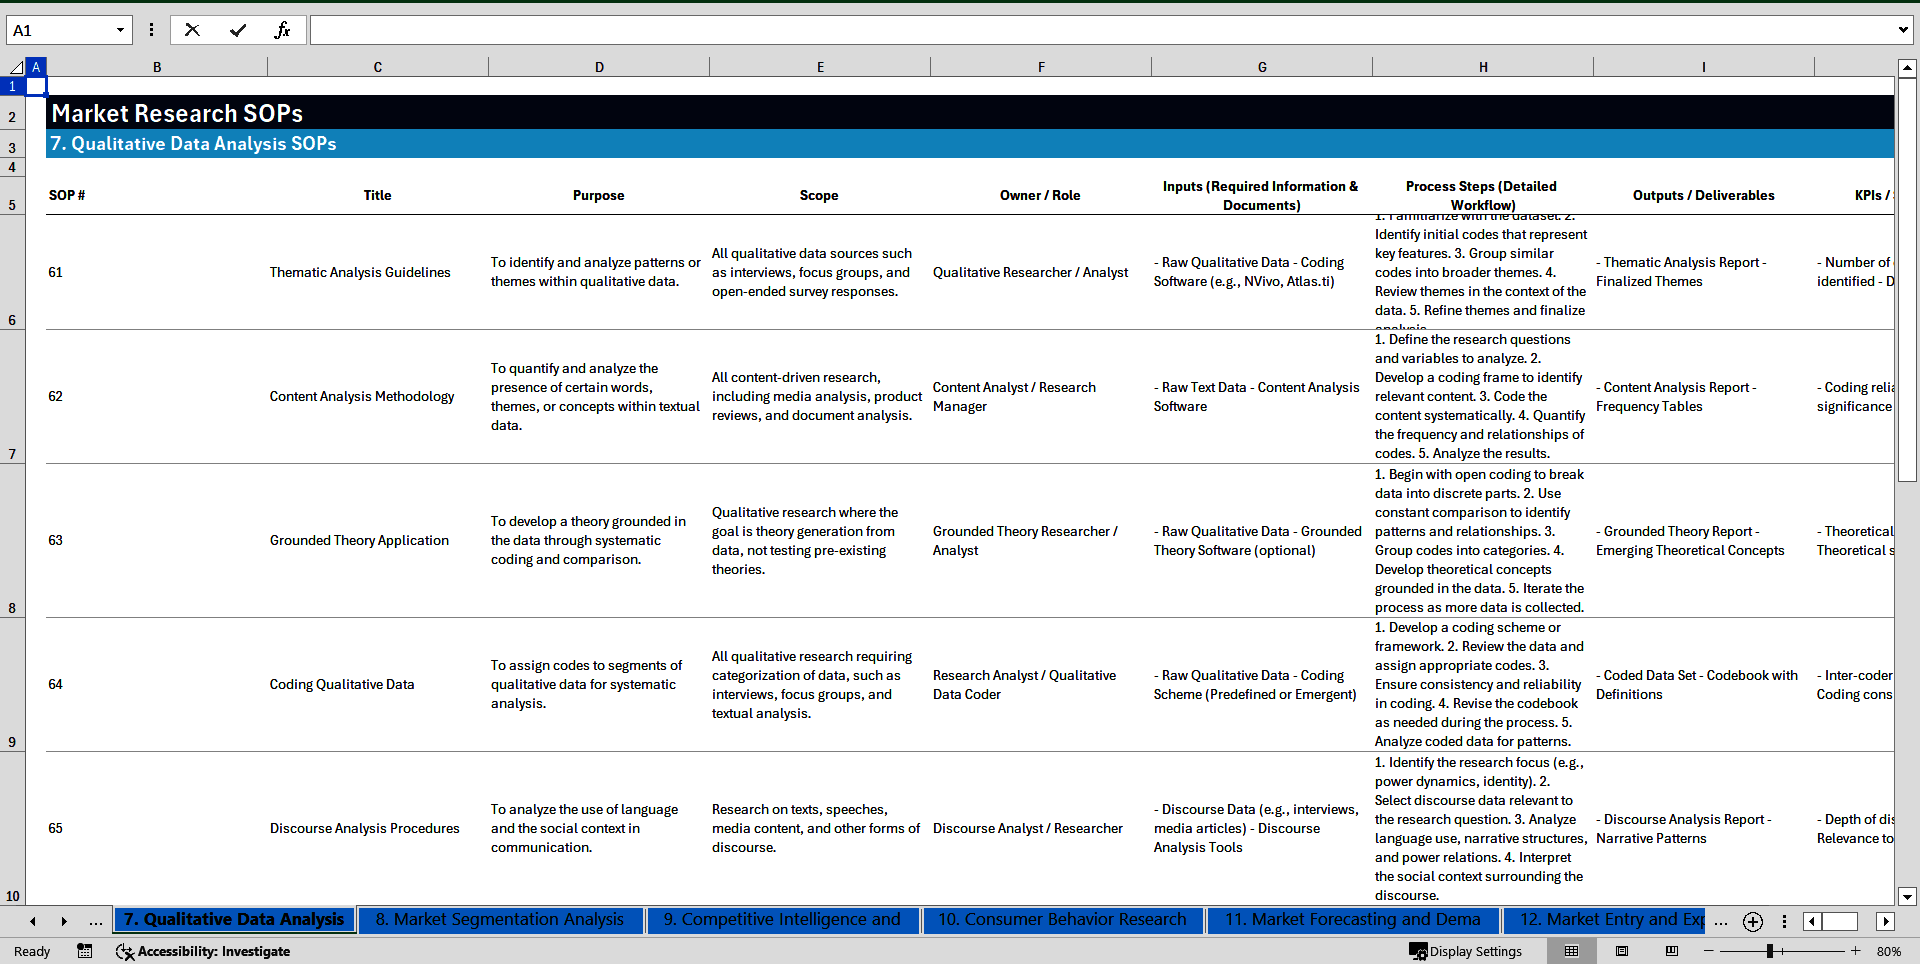
Task: Click the zoom slider handle
Action: (x=1770, y=951)
